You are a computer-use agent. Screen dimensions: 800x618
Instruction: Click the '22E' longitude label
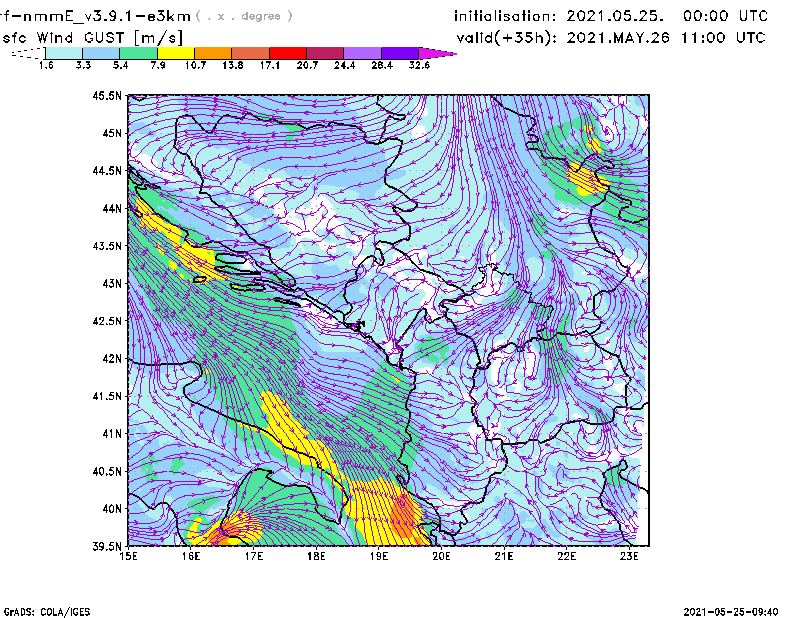(566, 556)
